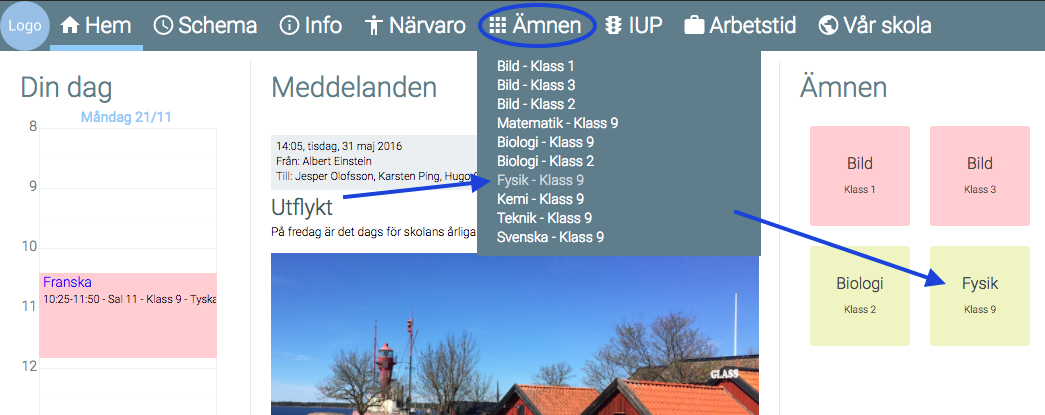Open the Utflykt message heading
Viewport: 1045px width, 415px height.
[302, 208]
